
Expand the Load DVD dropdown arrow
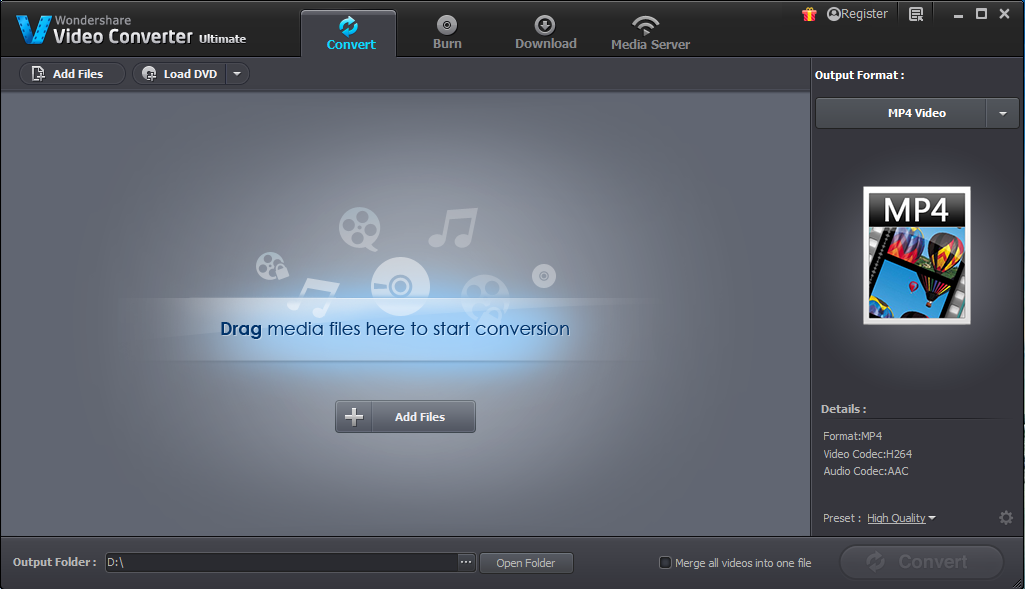point(237,74)
